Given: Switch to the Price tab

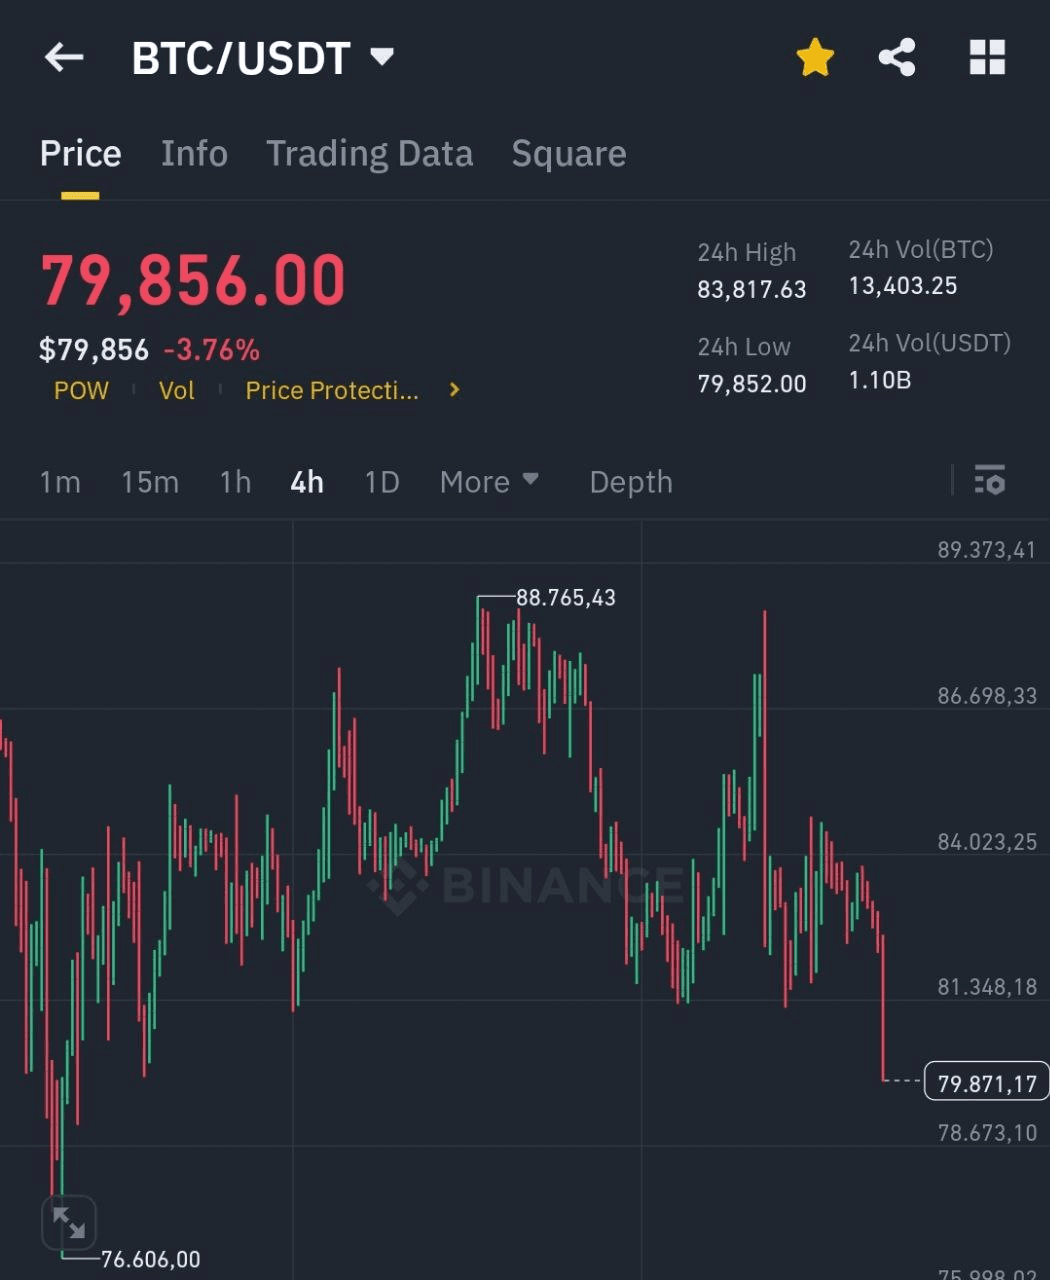Looking at the screenshot, I should tap(80, 154).
